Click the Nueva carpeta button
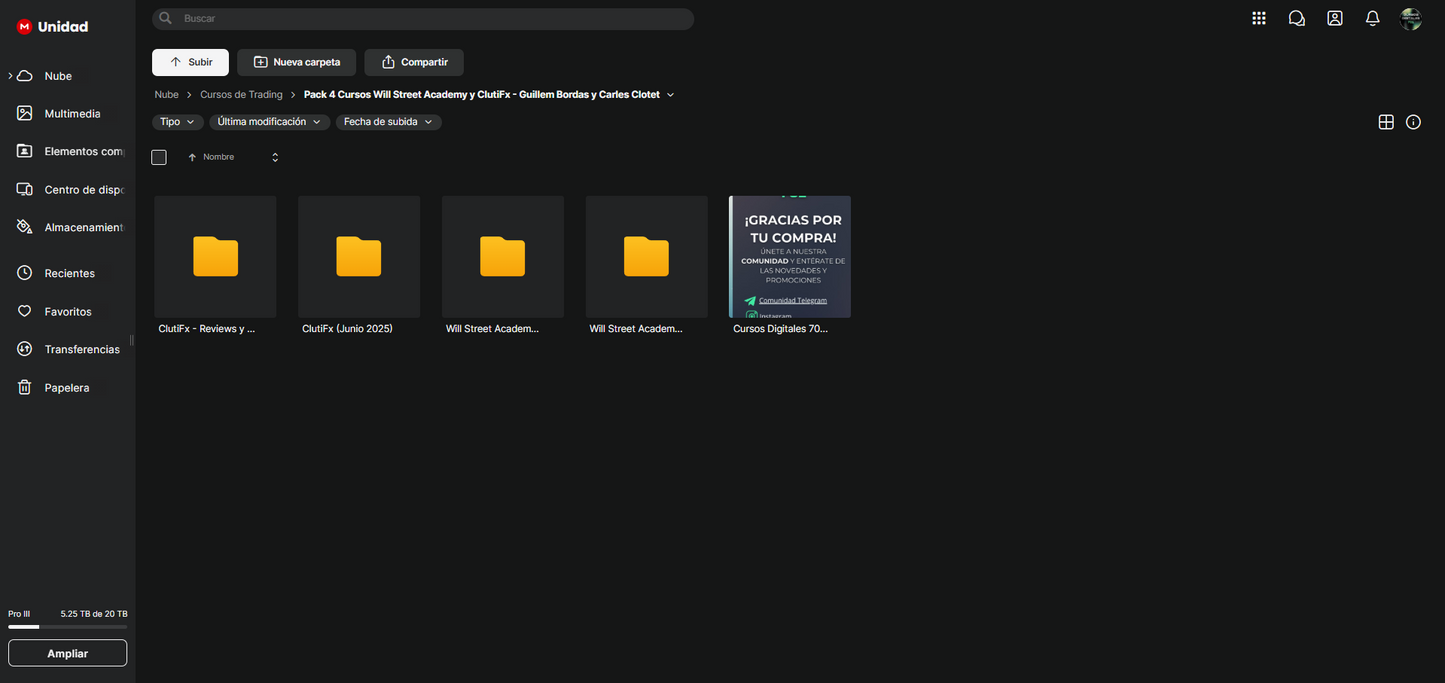The width and height of the screenshot is (1445, 683). coord(297,62)
